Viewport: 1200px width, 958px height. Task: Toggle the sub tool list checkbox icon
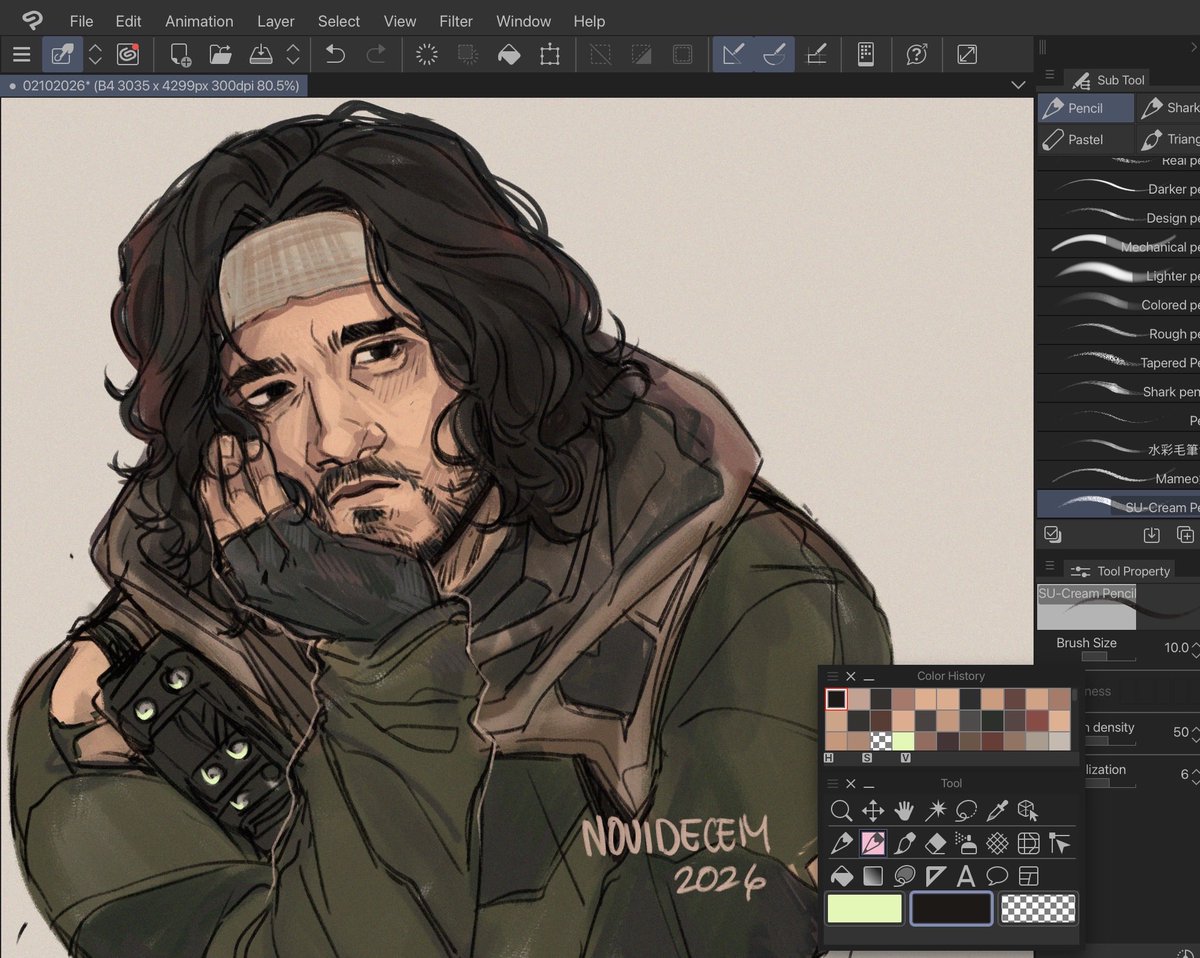point(1051,535)
